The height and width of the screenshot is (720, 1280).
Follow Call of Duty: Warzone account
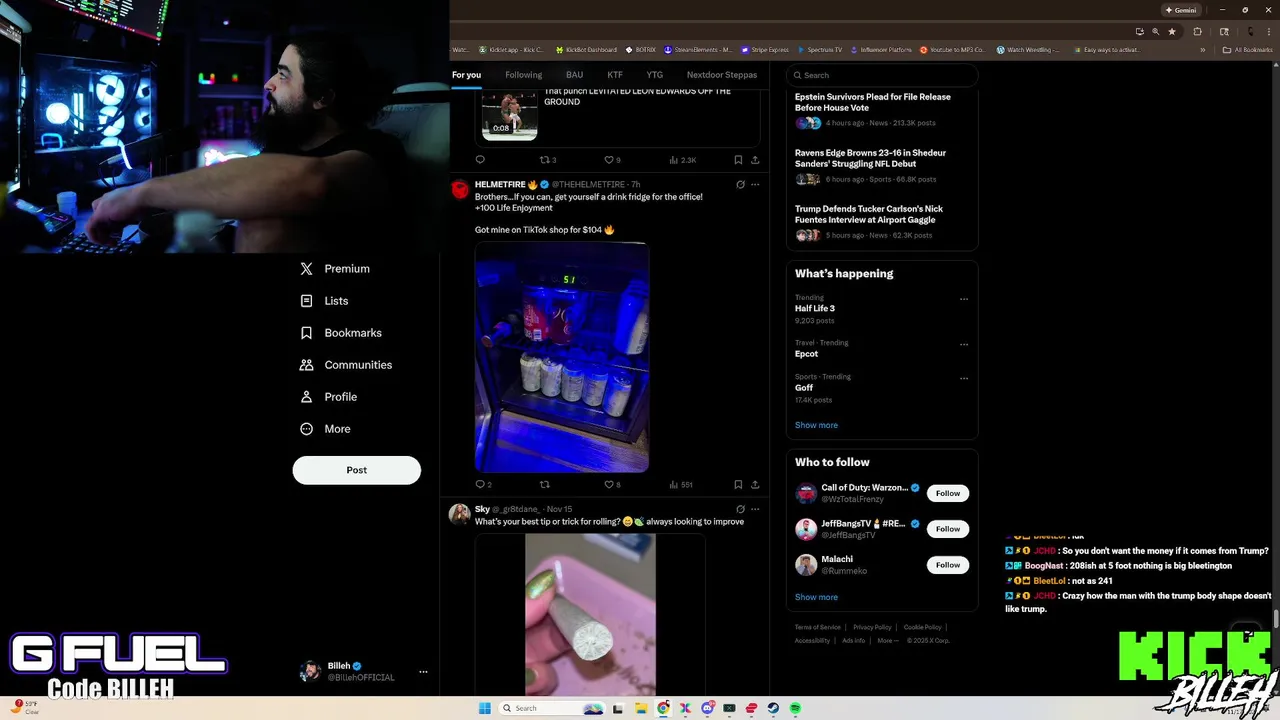click(x=948, y=493)
